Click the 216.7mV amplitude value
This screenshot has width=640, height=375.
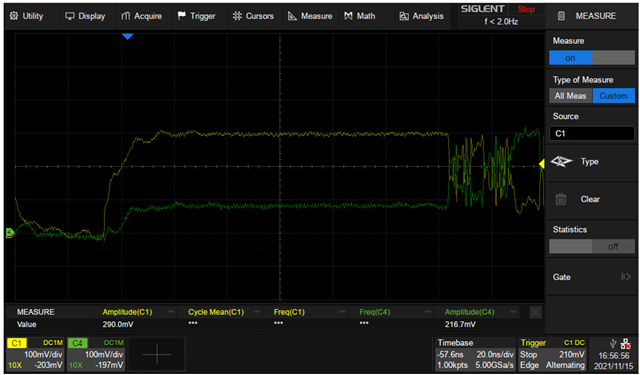tap(460, 324)
